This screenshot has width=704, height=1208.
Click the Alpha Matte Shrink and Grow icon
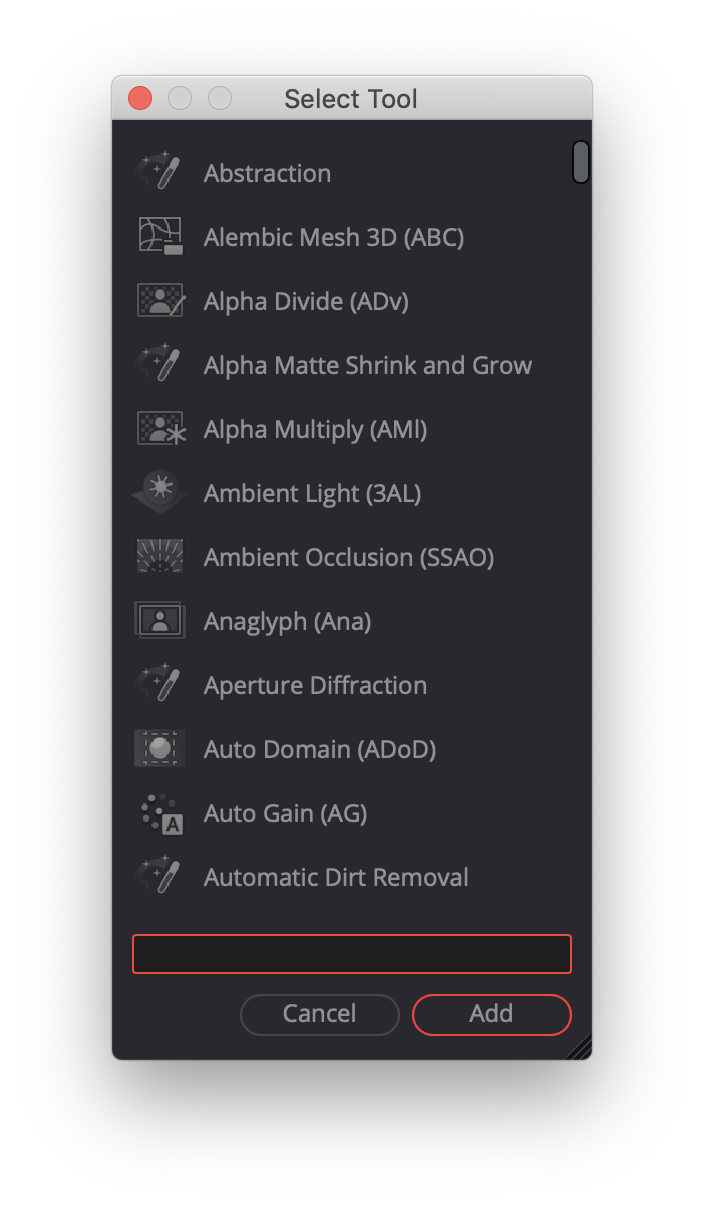pos(159,364)
